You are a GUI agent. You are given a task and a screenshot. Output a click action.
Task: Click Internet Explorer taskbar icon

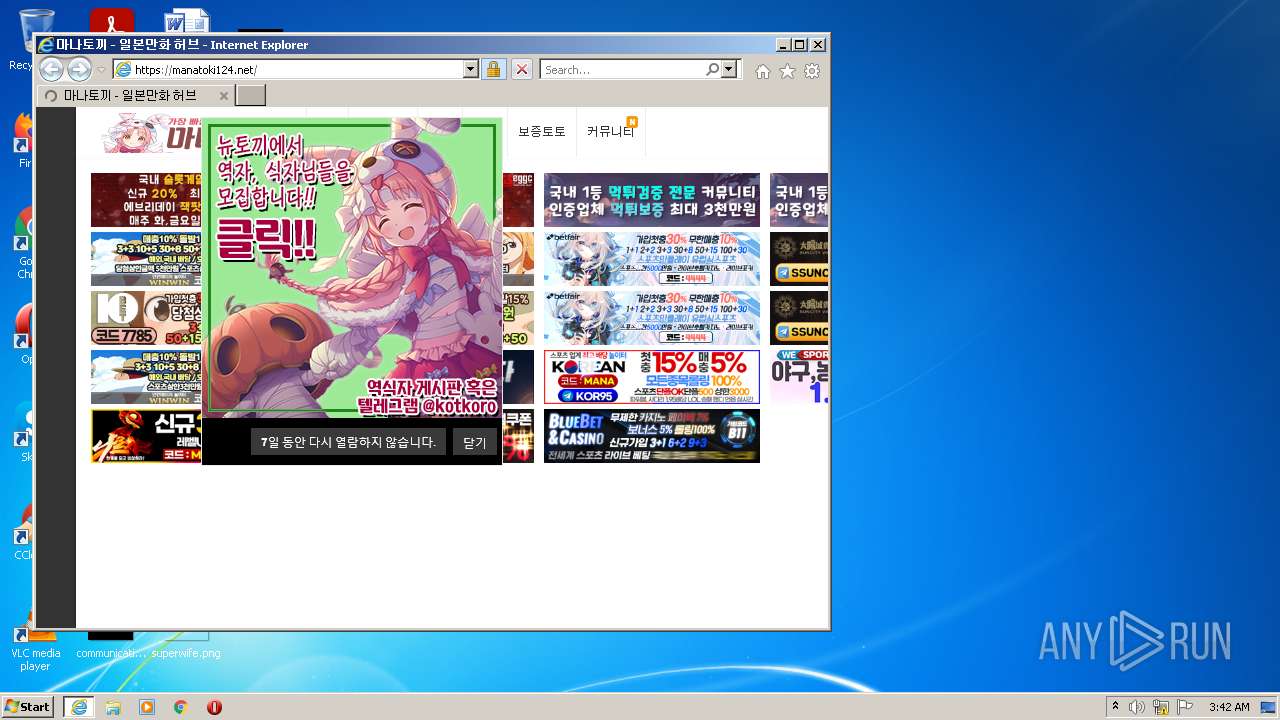pyautogui.click(x=78, y=707)
